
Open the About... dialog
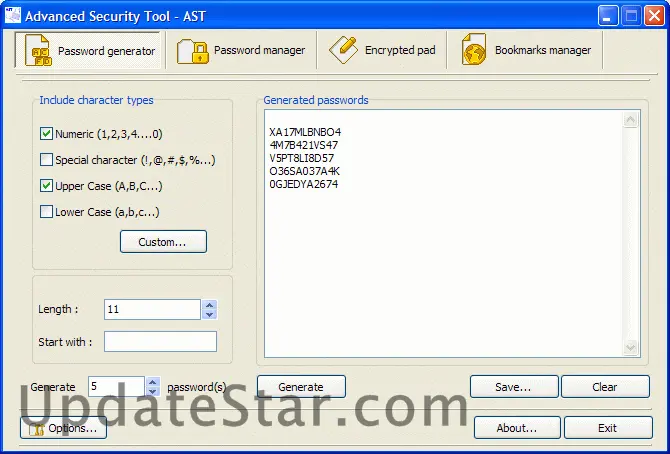pyautogui.click(x=517, y=428)
